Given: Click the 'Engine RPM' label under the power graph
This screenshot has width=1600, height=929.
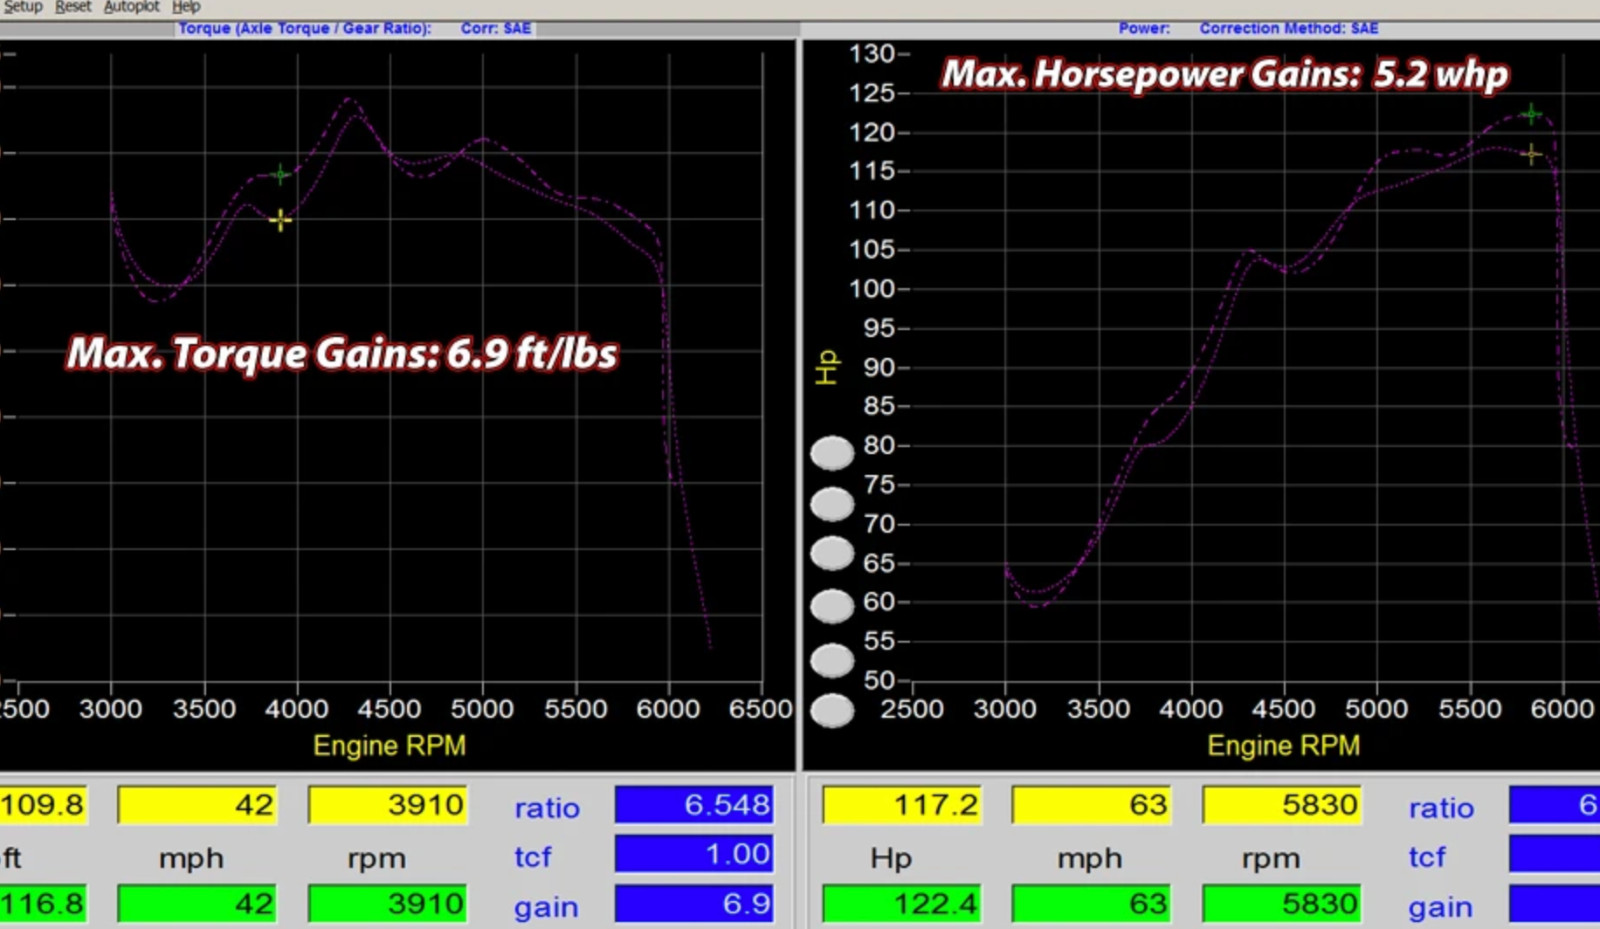Looking at the screenshot, I should 1284,746.
